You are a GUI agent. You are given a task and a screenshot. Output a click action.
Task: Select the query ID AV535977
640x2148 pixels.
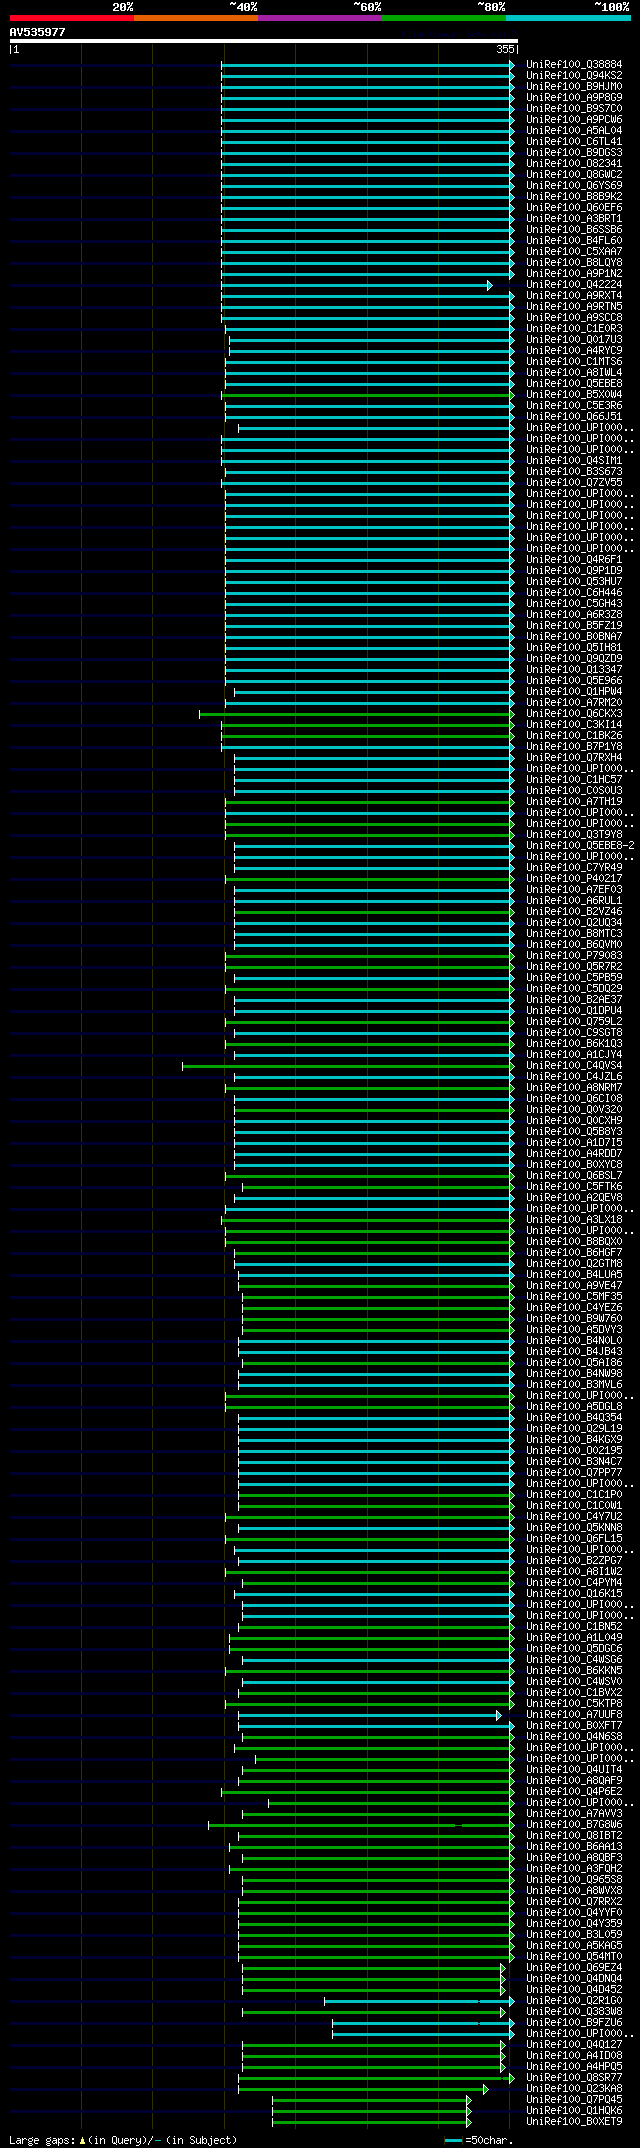tap(38, 32)
